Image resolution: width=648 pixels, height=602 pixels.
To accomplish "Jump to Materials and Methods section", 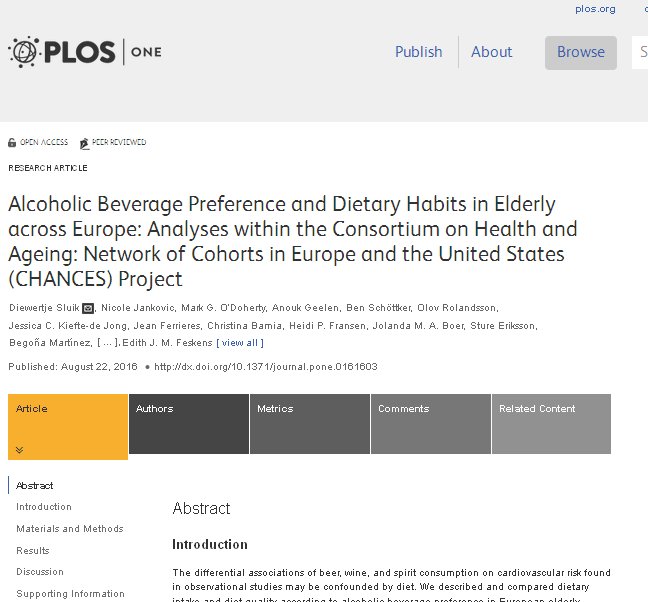I will pyautogui.click(x=70, y=529).
